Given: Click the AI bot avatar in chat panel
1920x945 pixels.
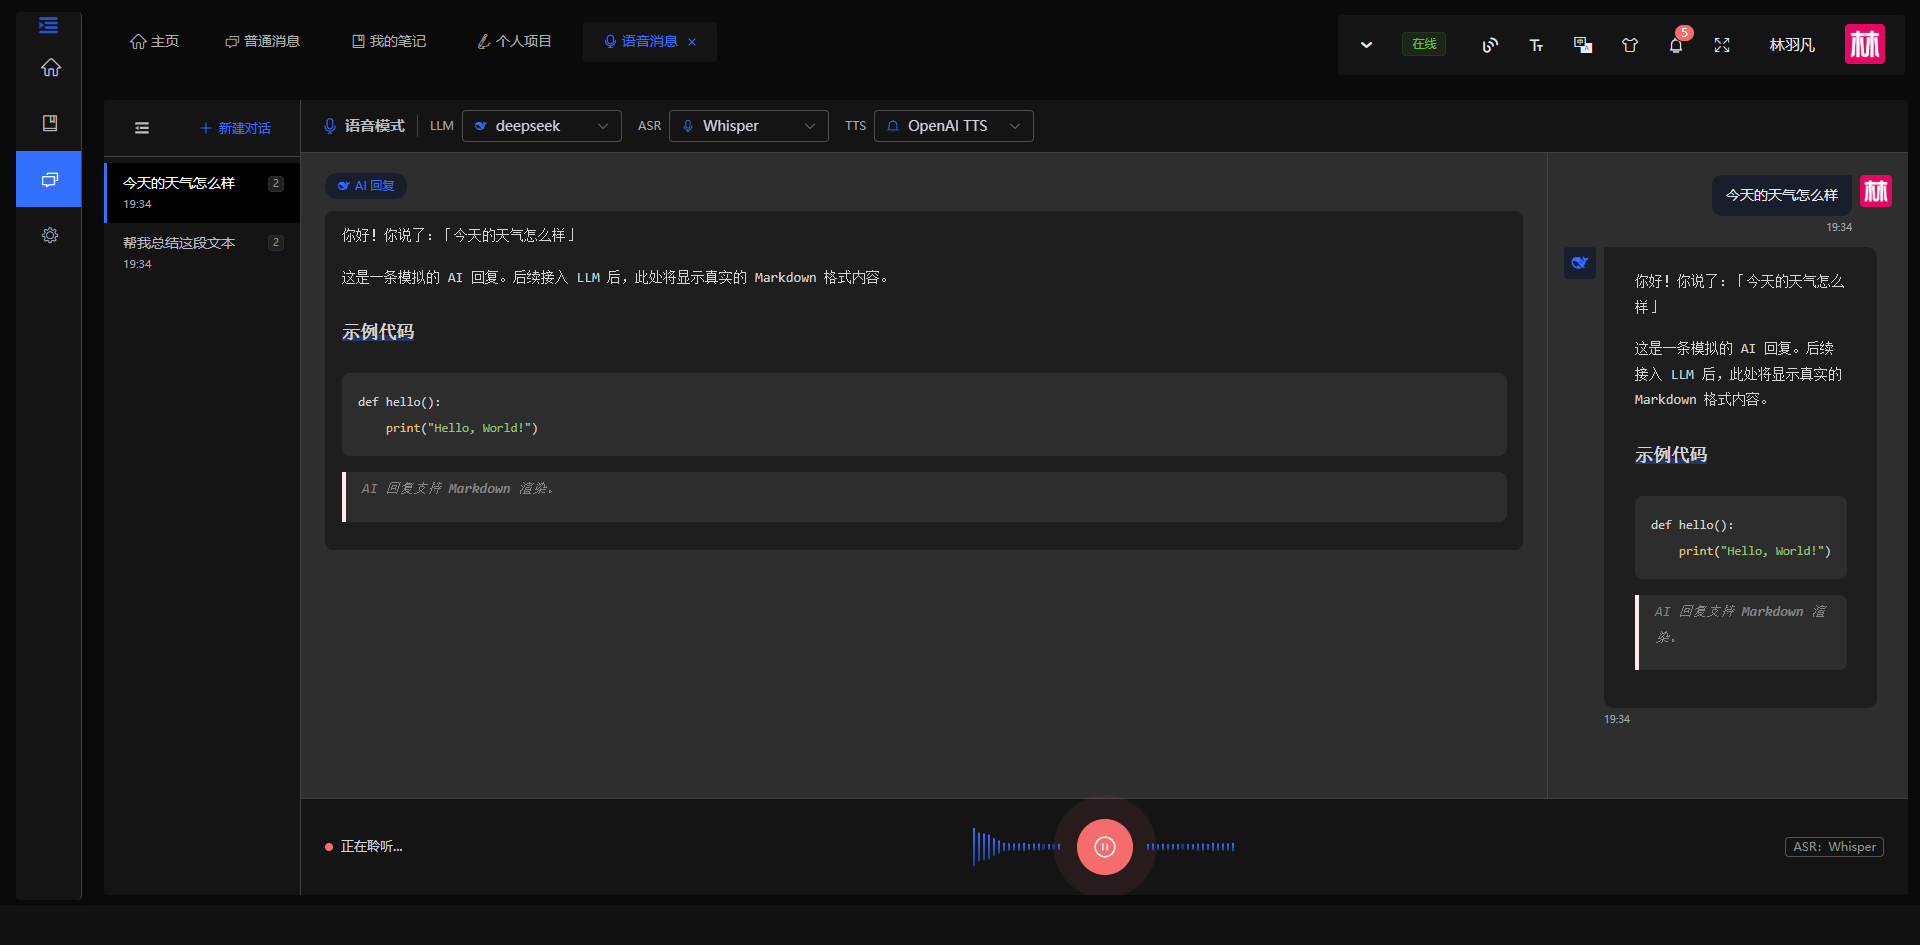Looking at the screenshot, I should tap(1580, 263).
